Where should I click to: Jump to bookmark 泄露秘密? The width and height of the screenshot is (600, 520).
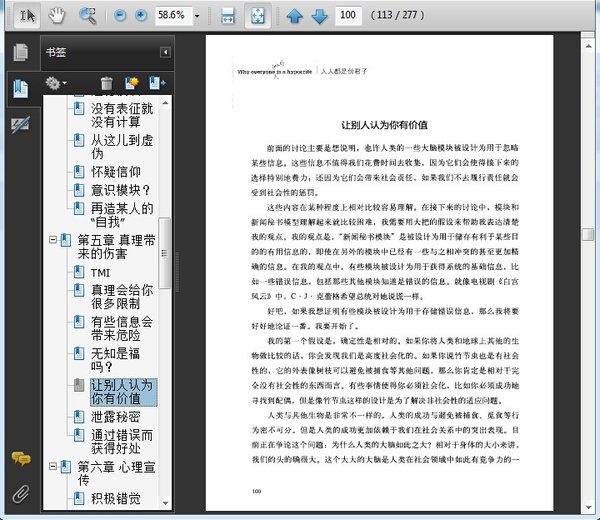[x=116, y=417]
